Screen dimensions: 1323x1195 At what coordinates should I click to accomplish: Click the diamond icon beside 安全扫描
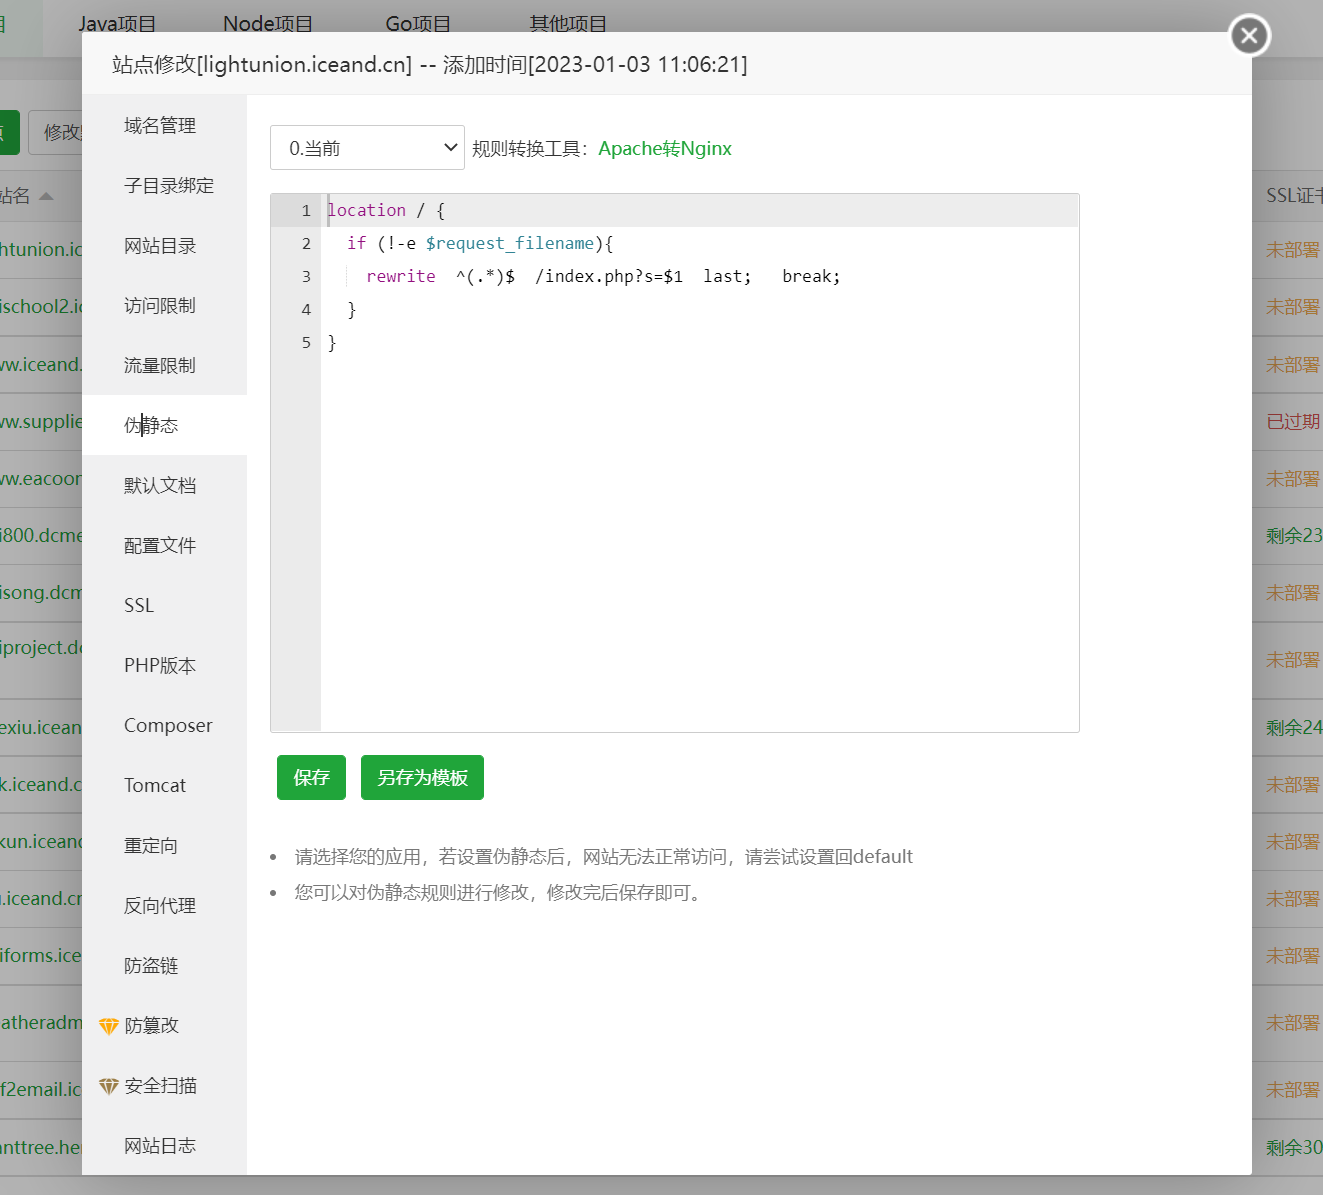click(x=109, y=1086)
